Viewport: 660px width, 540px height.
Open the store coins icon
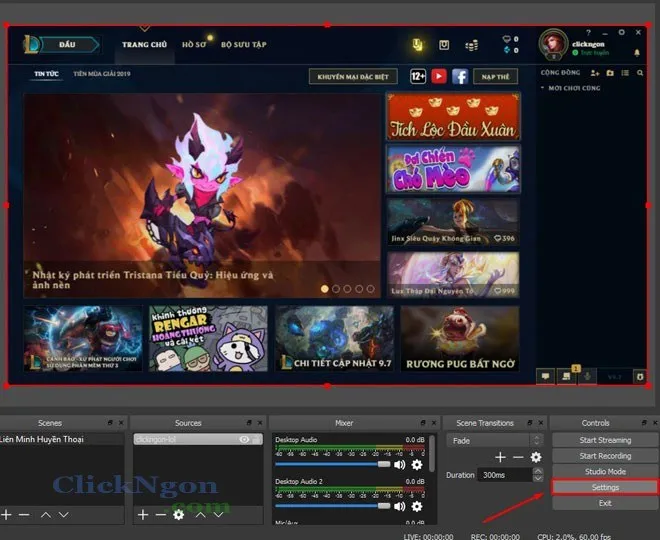coord(471,45)
